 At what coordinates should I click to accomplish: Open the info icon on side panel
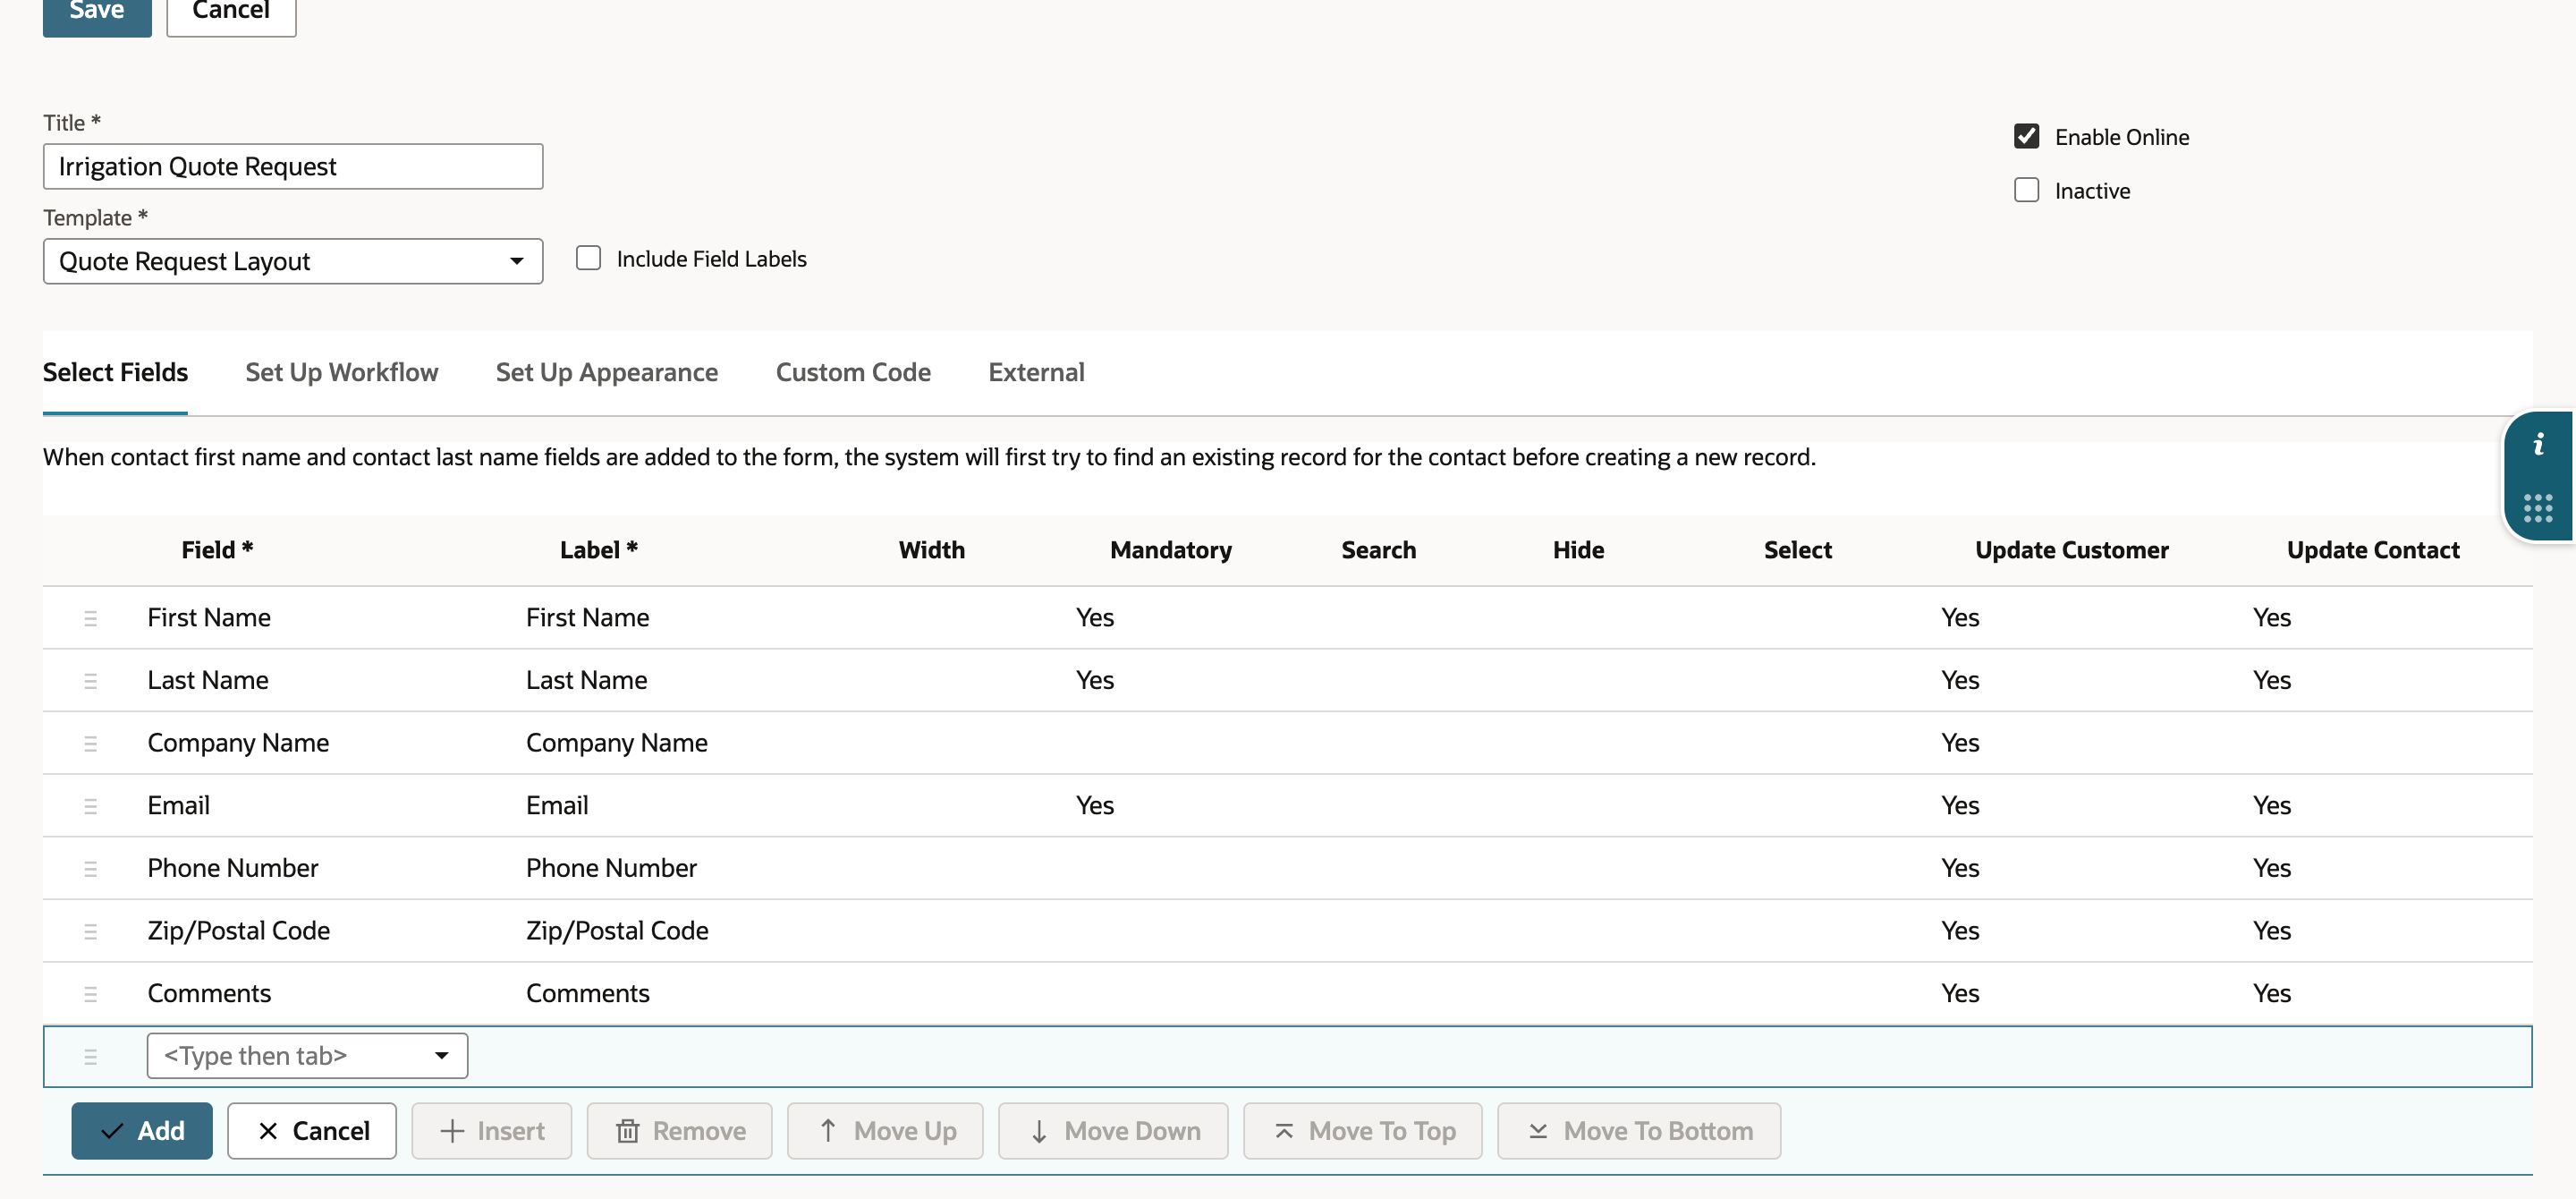pos(2538,445)
